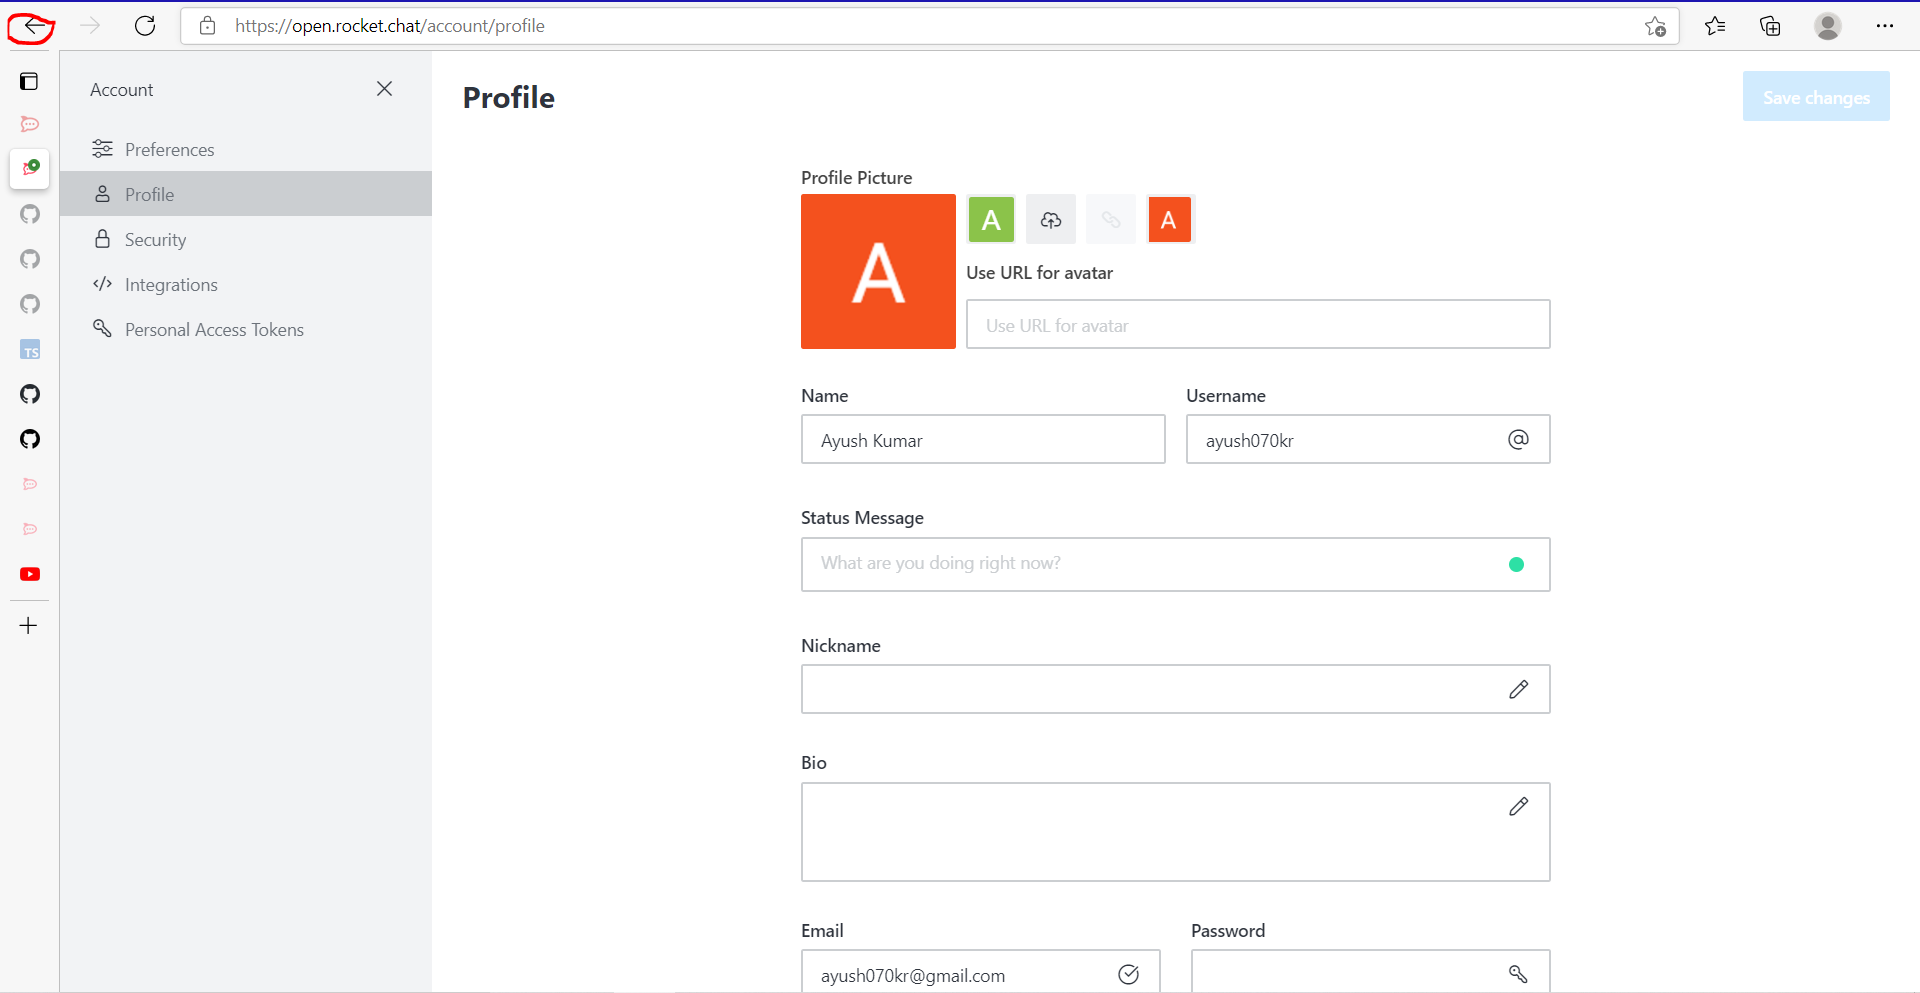
Task: Open Security settings in the Account menu
Action: coord(246,239)
